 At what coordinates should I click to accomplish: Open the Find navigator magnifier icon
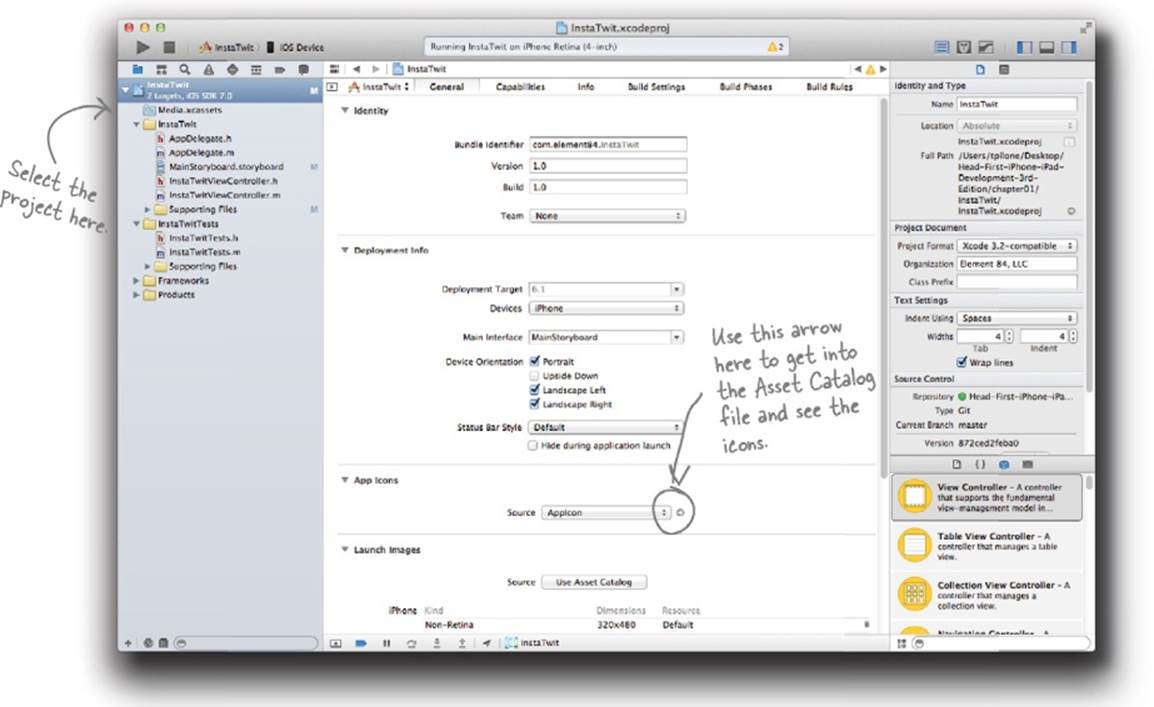tap(185, 69)
